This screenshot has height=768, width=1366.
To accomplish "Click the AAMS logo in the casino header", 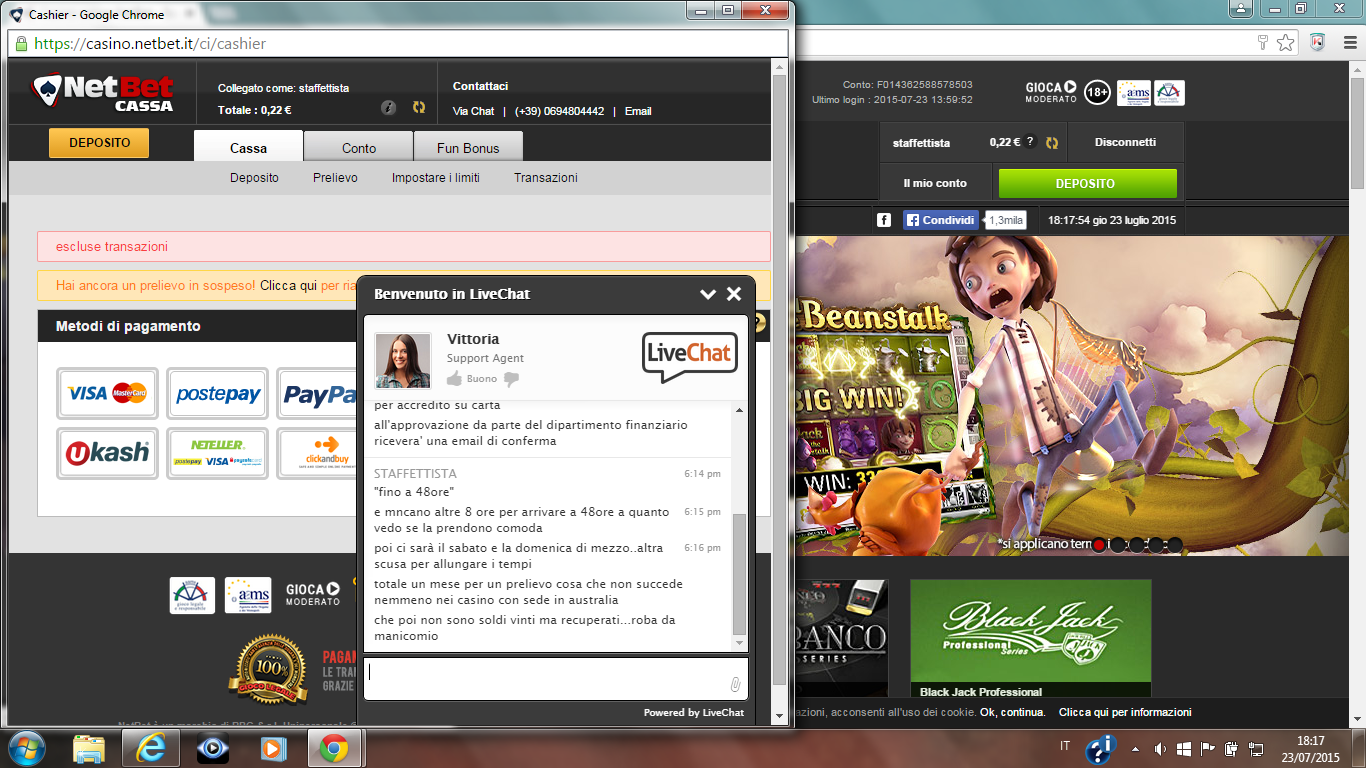I will click(x=1134, y=92).
